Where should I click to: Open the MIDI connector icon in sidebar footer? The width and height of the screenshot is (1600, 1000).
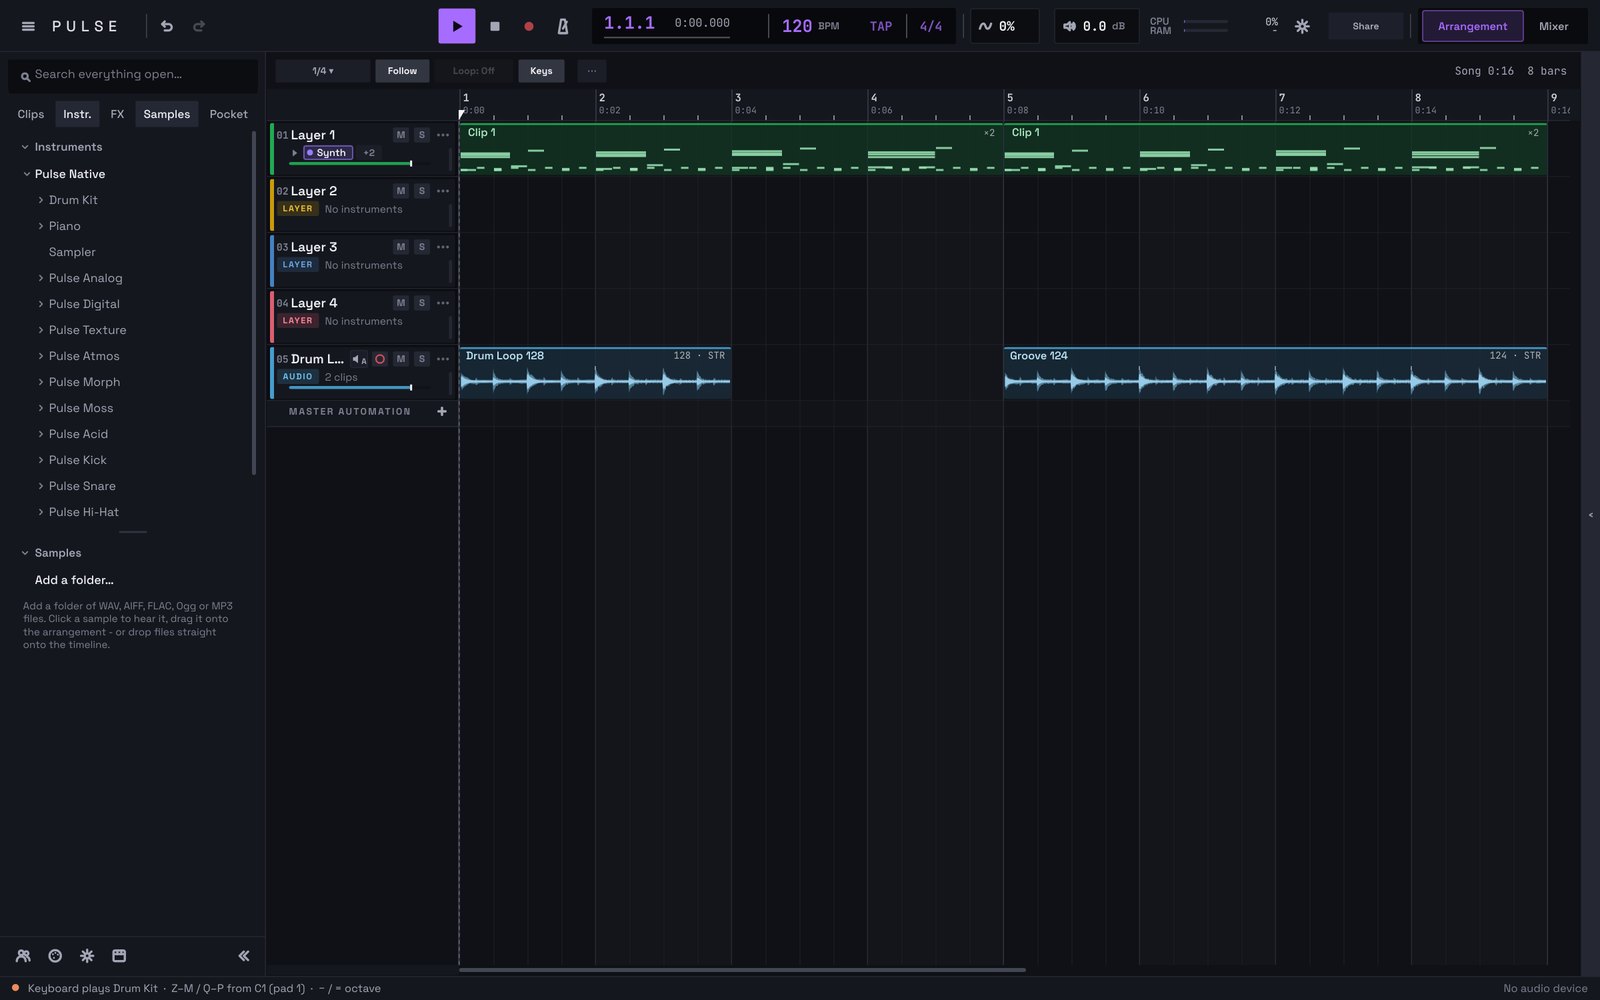55,956
